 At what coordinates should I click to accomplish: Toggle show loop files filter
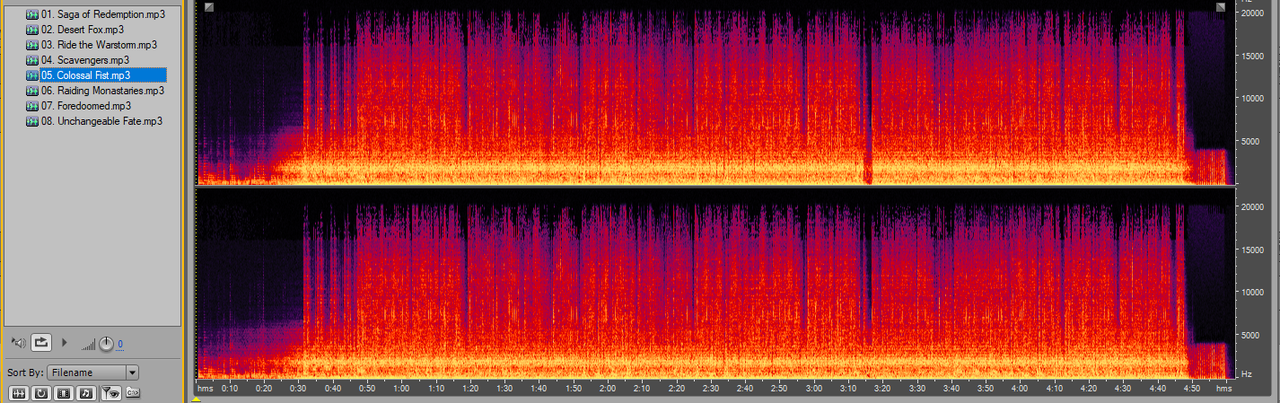41,393
